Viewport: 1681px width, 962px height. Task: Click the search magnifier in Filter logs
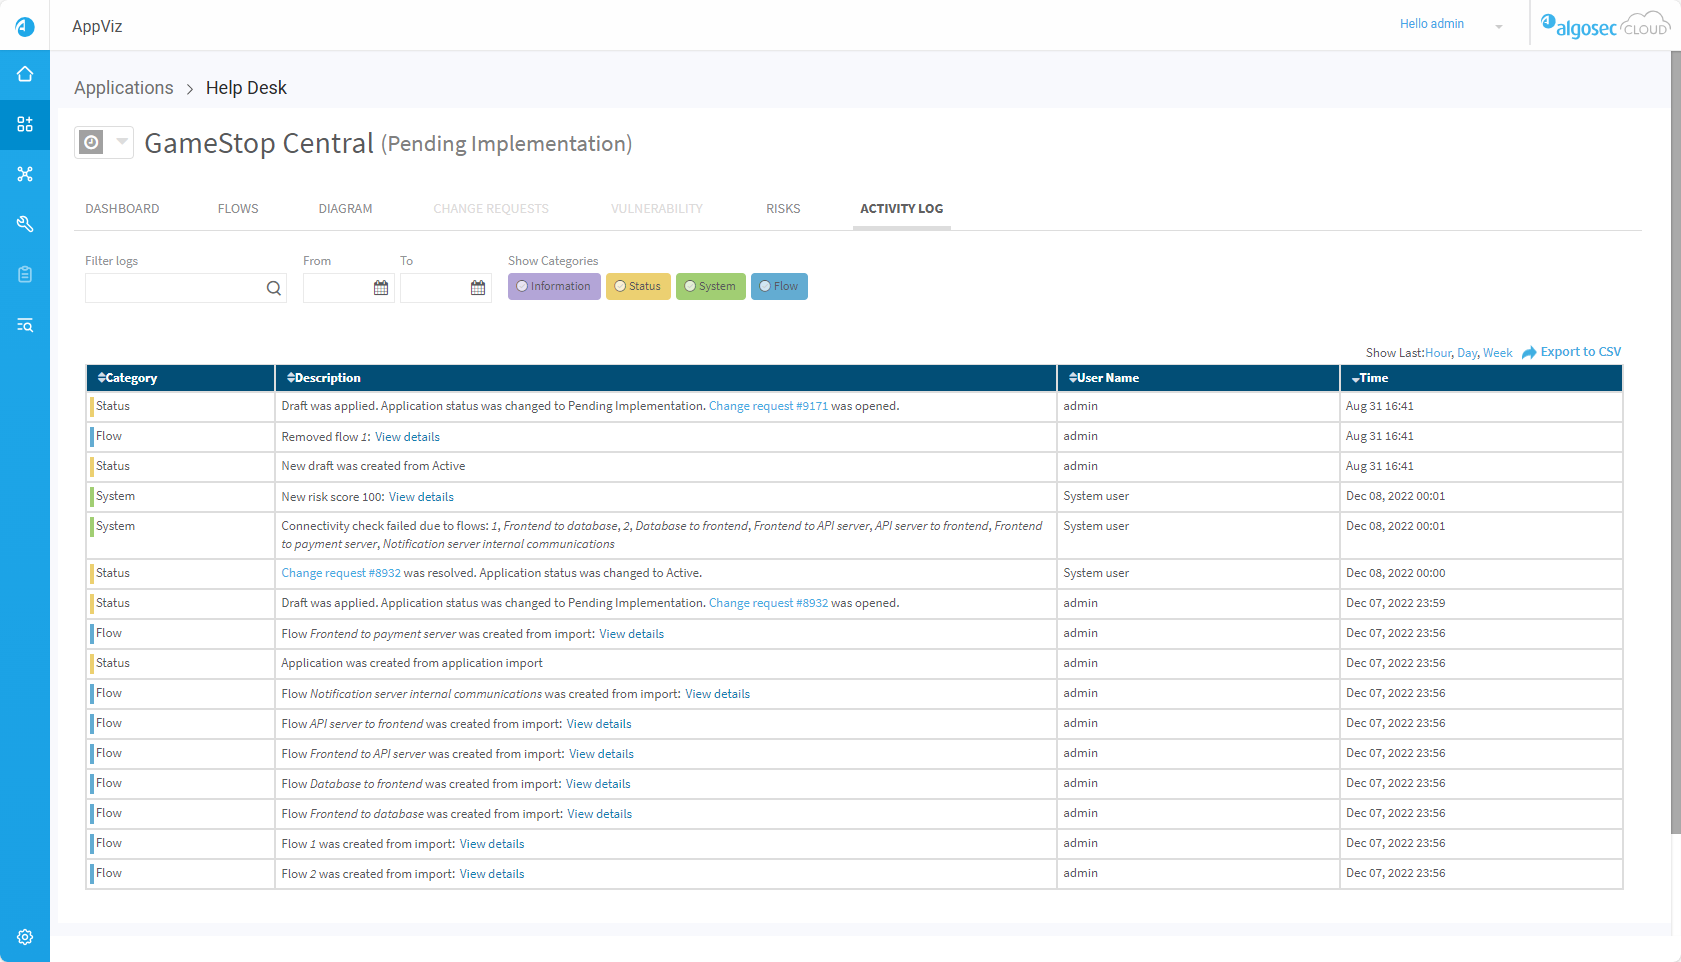pos(273,288)
